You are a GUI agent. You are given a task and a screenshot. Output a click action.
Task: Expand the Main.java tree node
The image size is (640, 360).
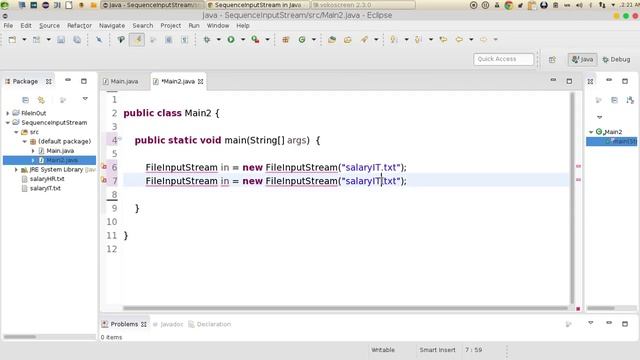tap(33, 151)
